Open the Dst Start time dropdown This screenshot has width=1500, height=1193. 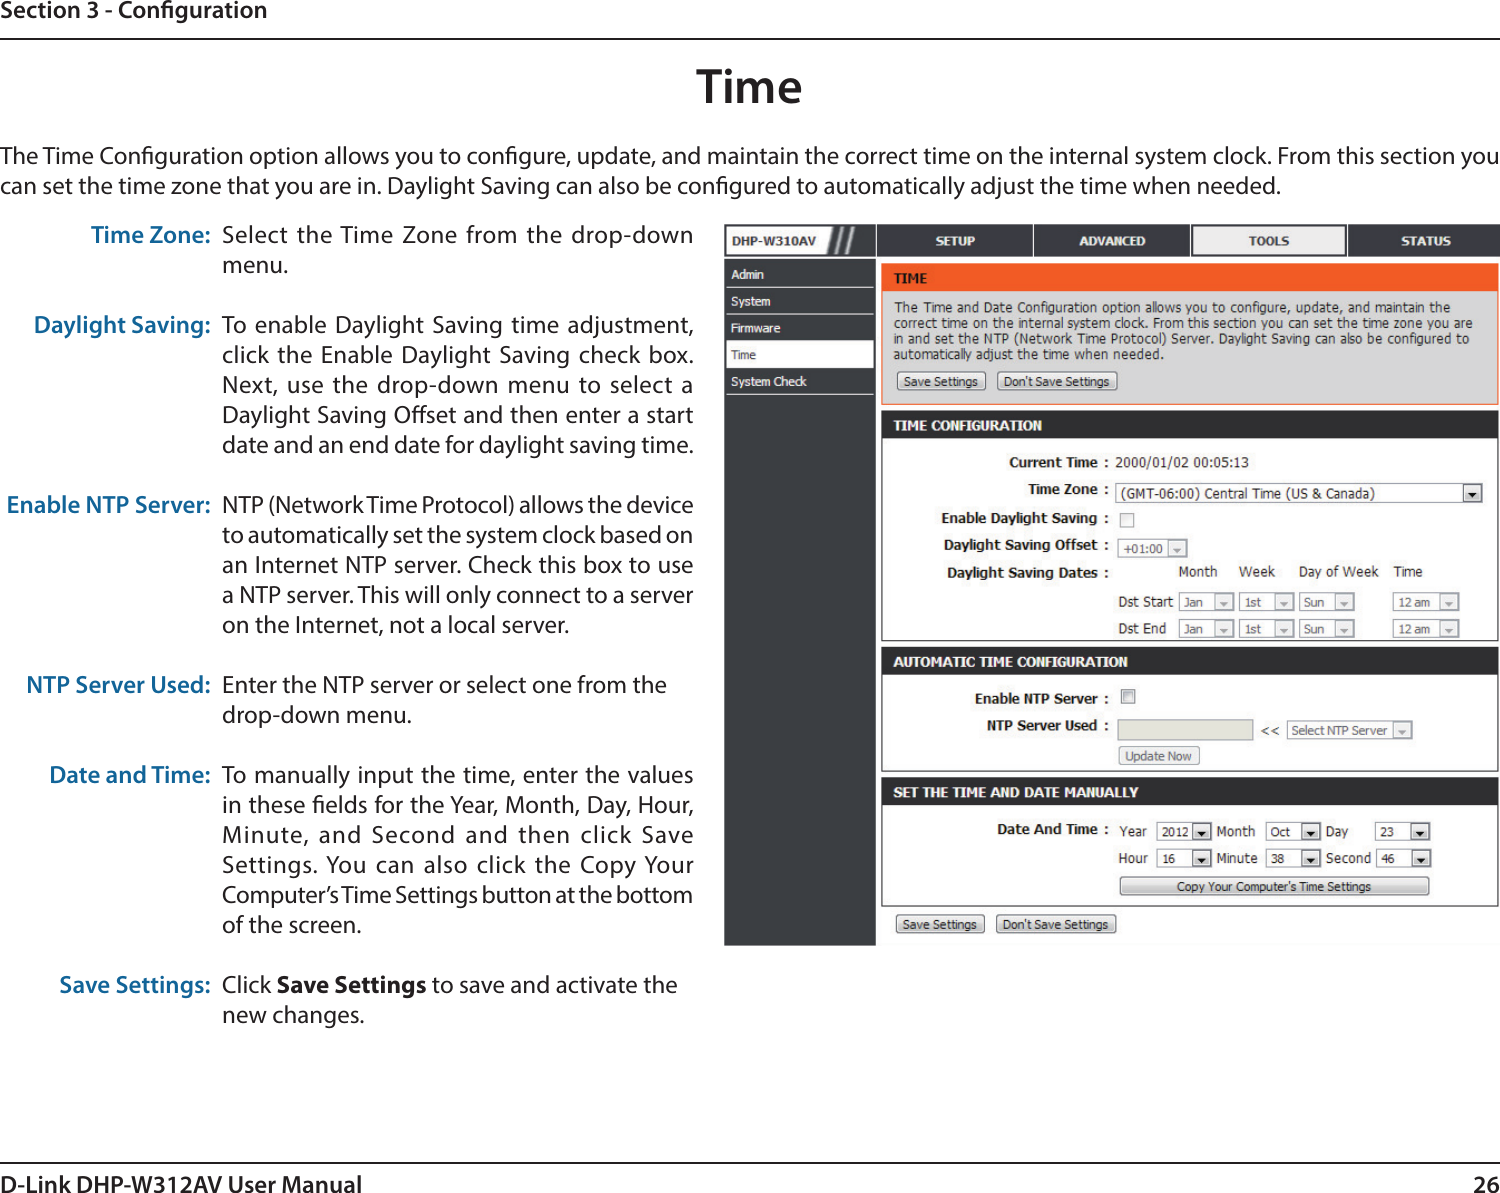[x=1425, y=602]
